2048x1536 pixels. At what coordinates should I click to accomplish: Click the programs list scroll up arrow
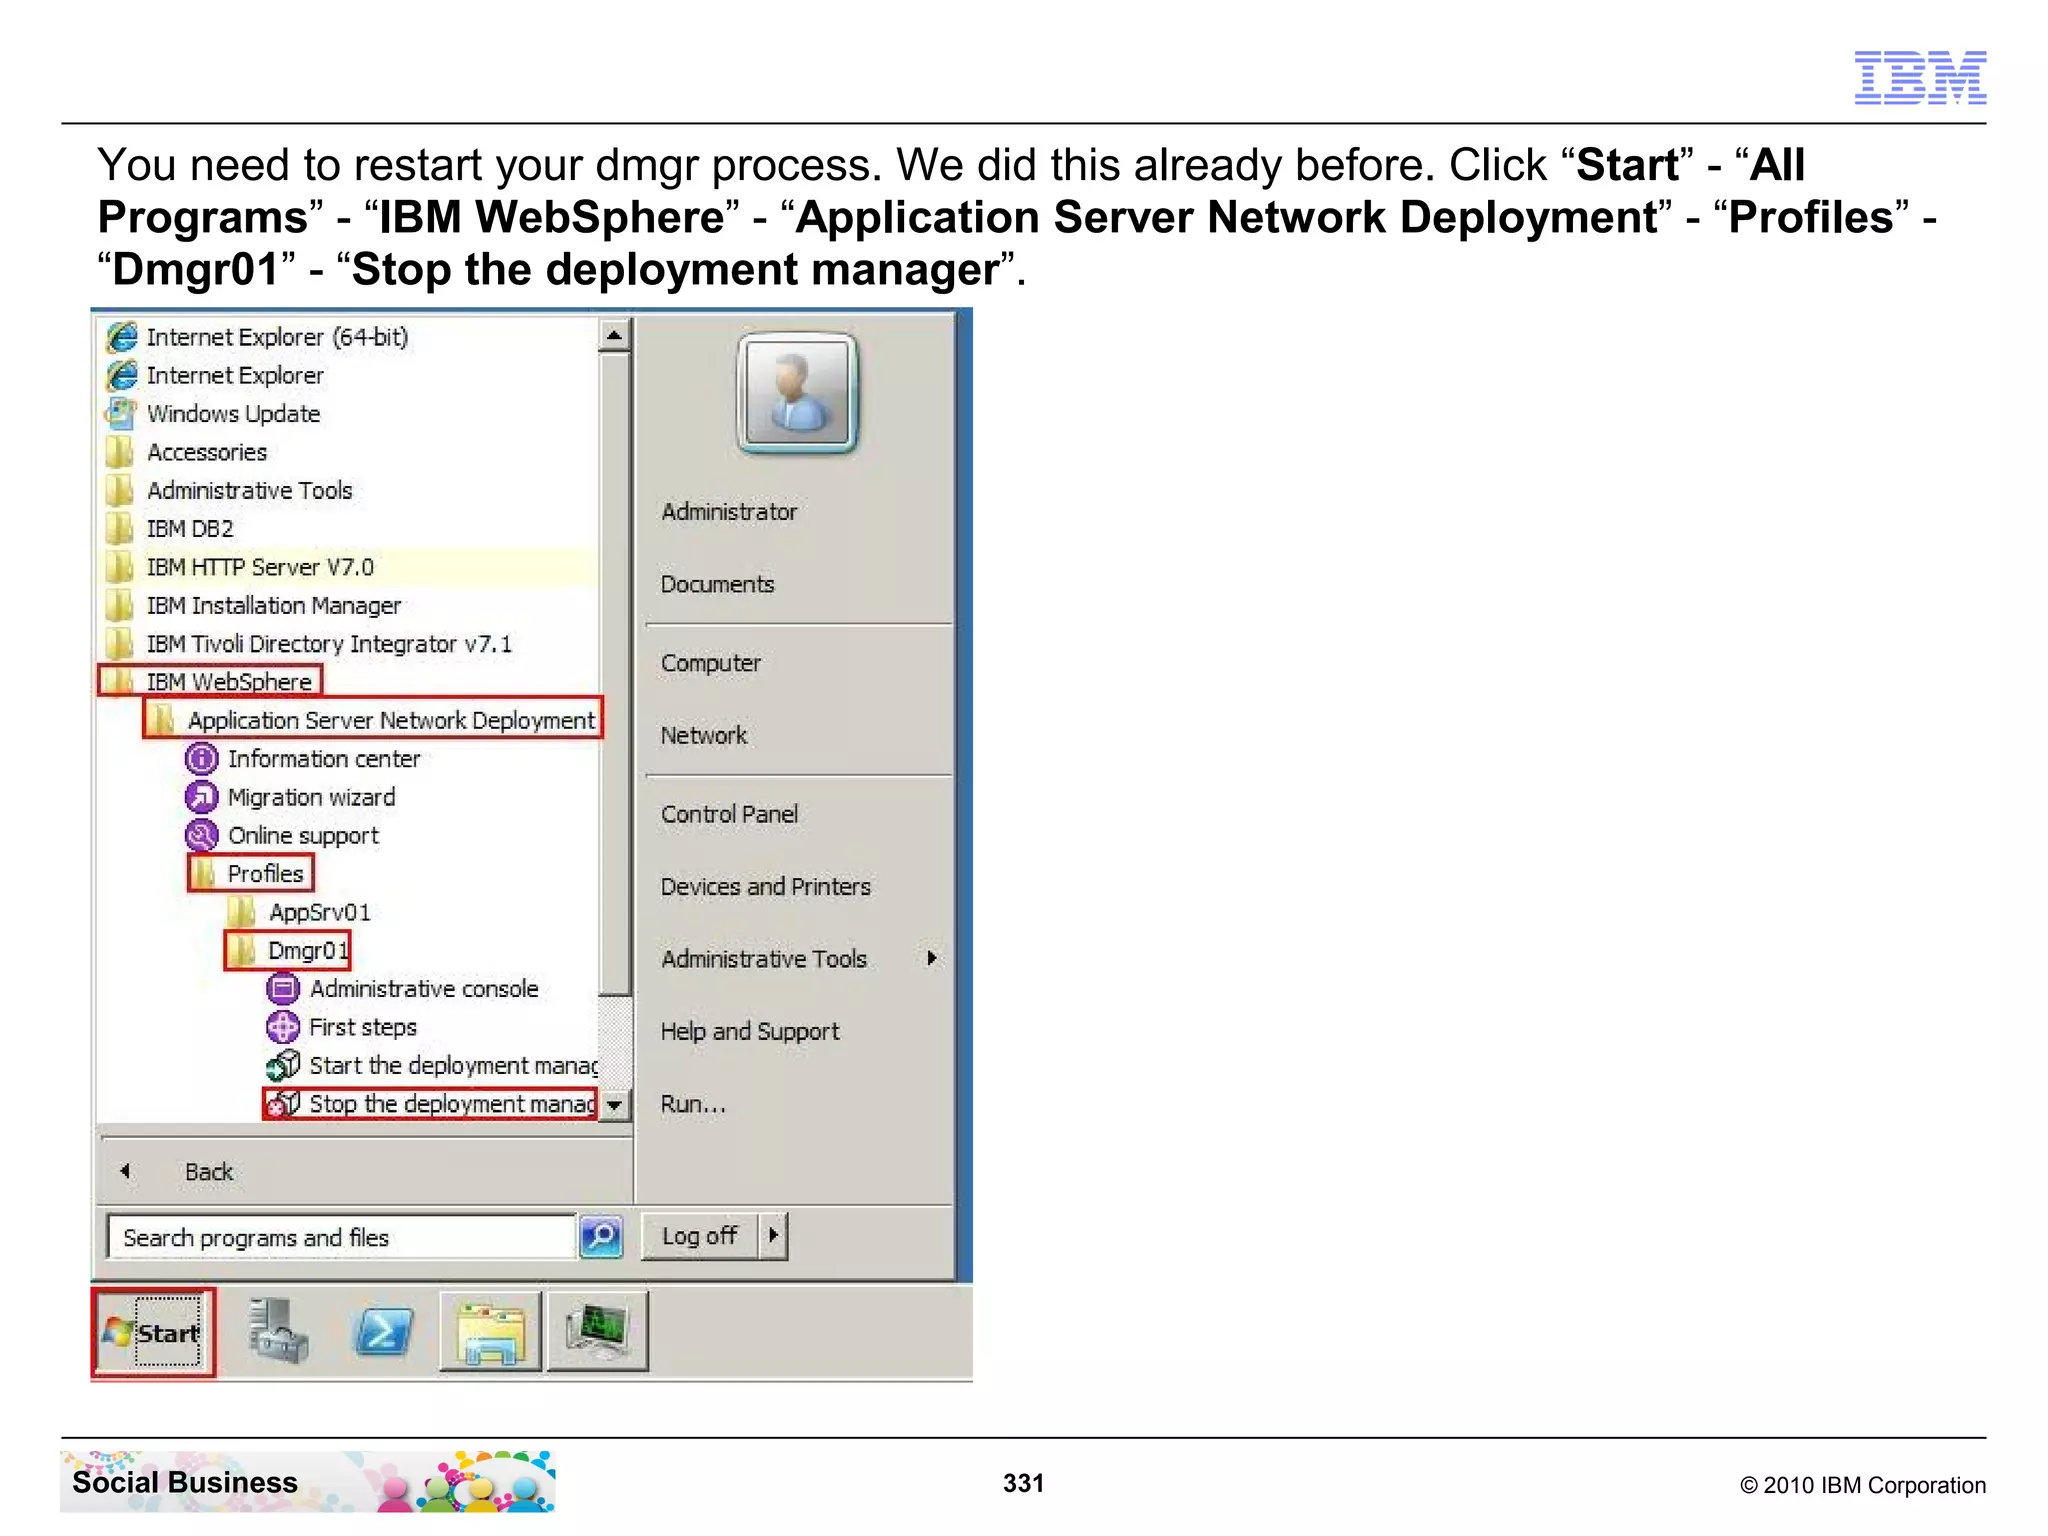pos(615,335)
